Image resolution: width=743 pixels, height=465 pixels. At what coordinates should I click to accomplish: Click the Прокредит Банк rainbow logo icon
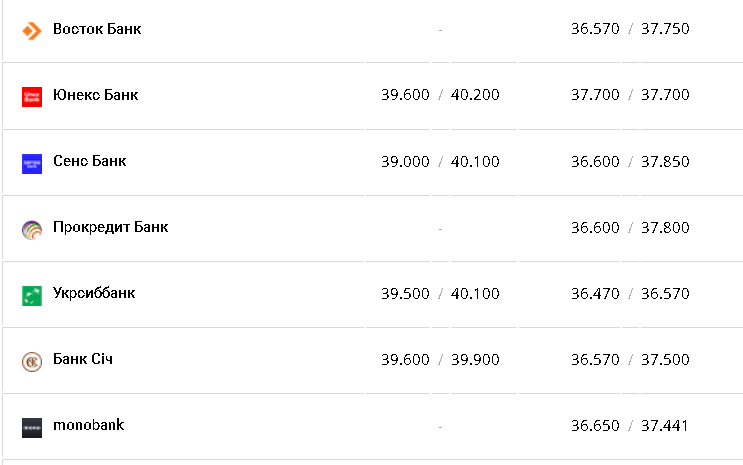(32, 229)
